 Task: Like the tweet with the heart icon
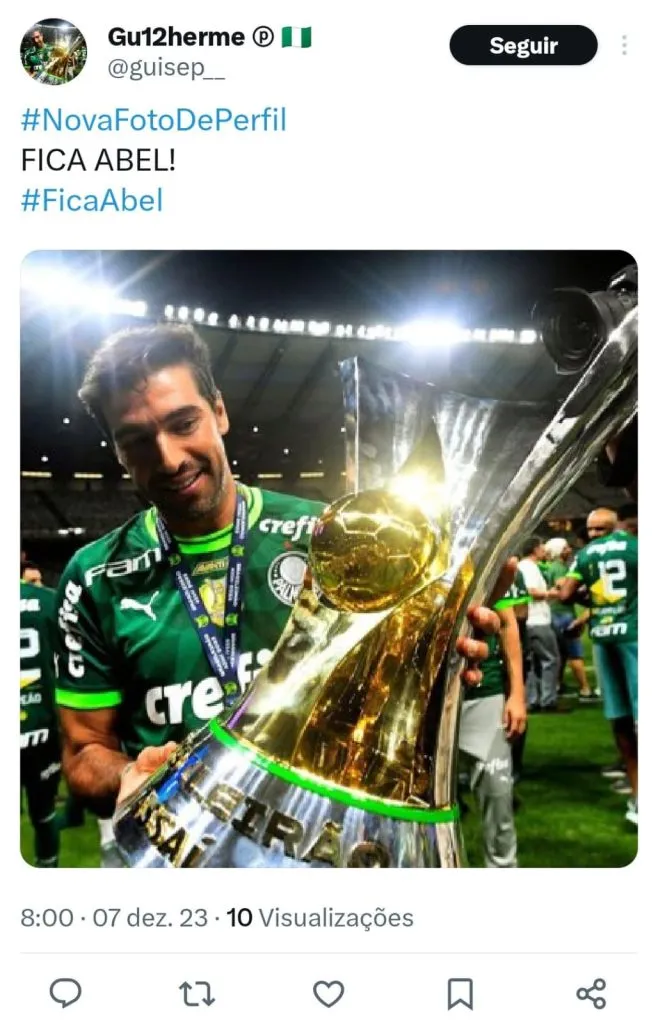click(x=328, y=993)
